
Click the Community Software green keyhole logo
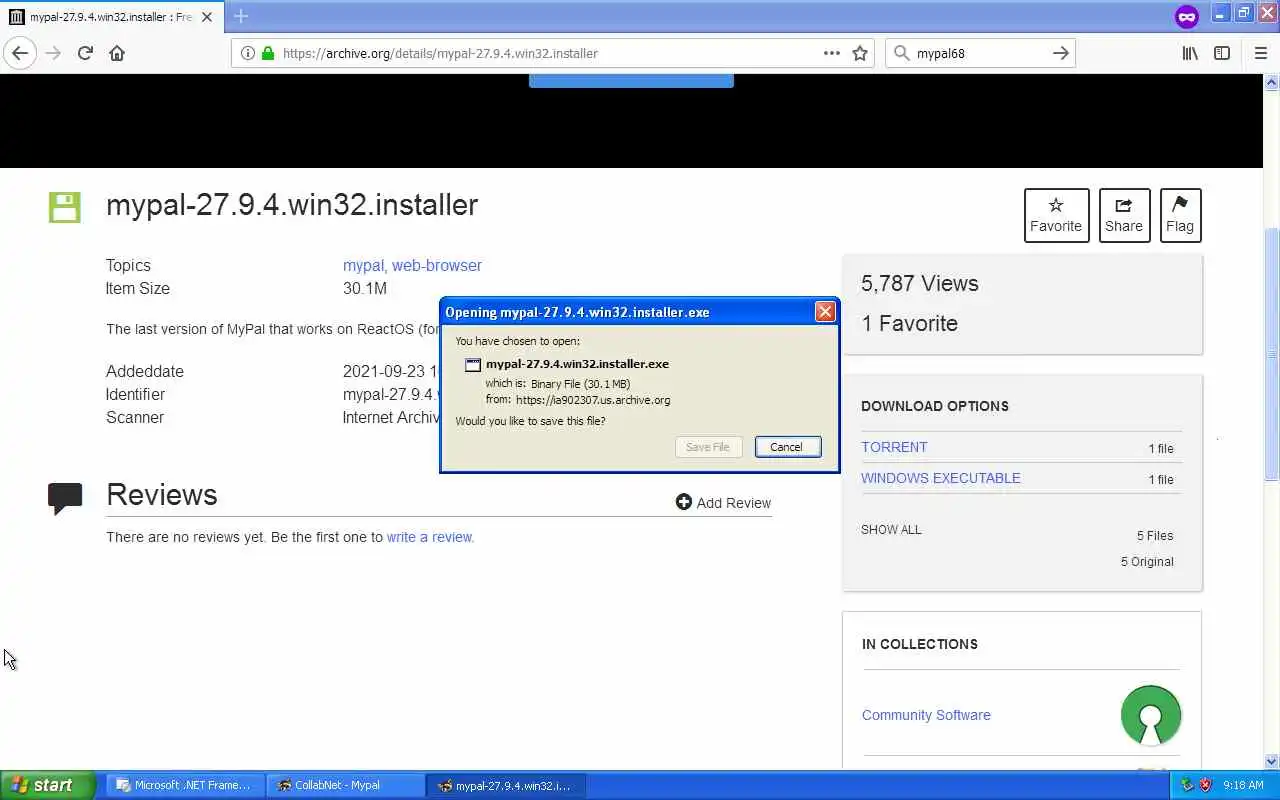1151,715
